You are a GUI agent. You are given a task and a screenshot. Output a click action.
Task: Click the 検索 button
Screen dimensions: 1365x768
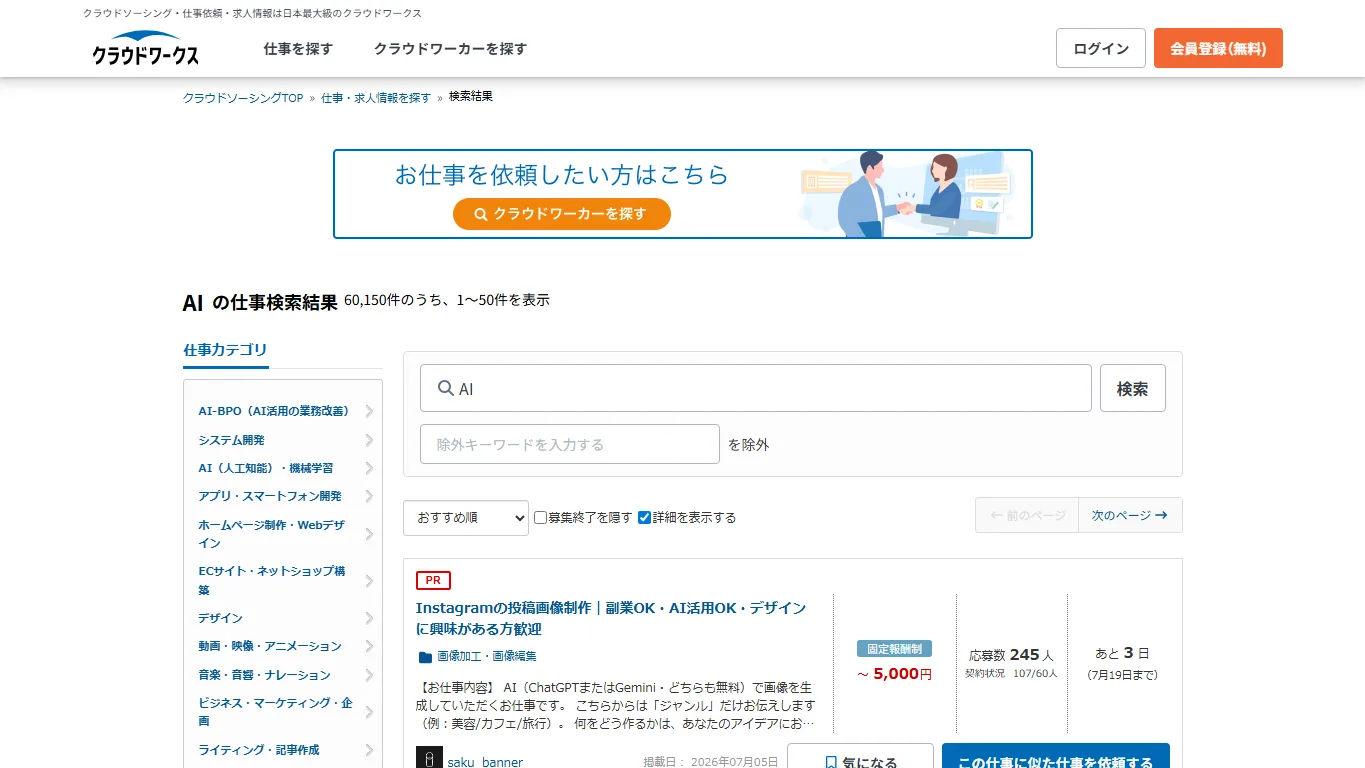1133,388
